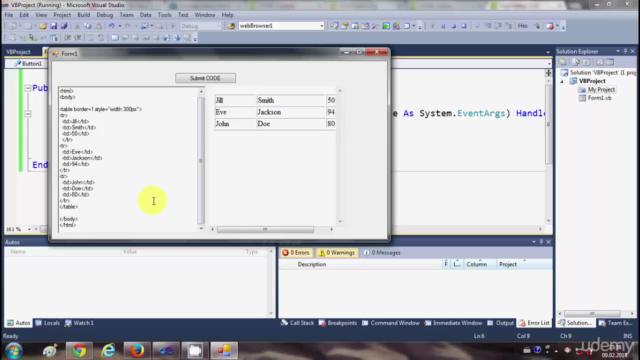This screenshot has height=360, width=640.
Task: Open the Project menu
Action: tap(62, 15)
